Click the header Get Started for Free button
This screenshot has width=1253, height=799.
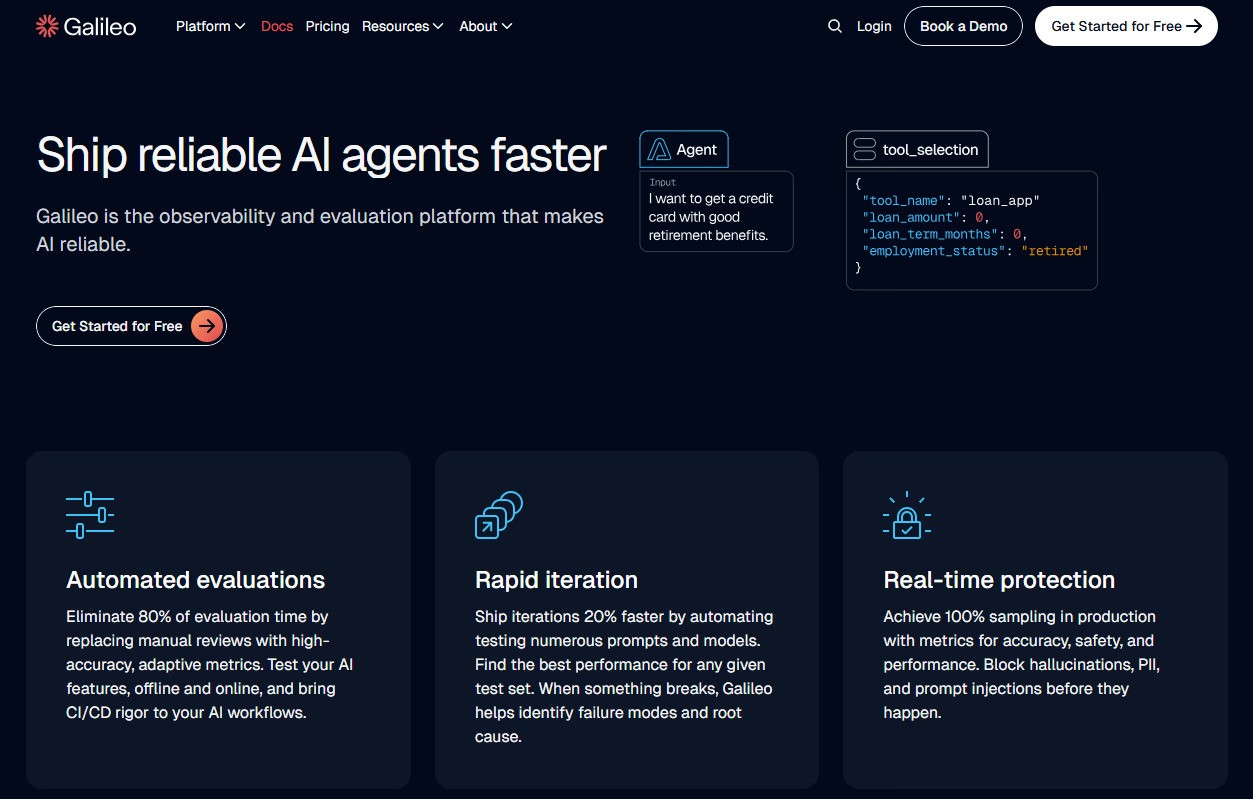pos(1126,26)
